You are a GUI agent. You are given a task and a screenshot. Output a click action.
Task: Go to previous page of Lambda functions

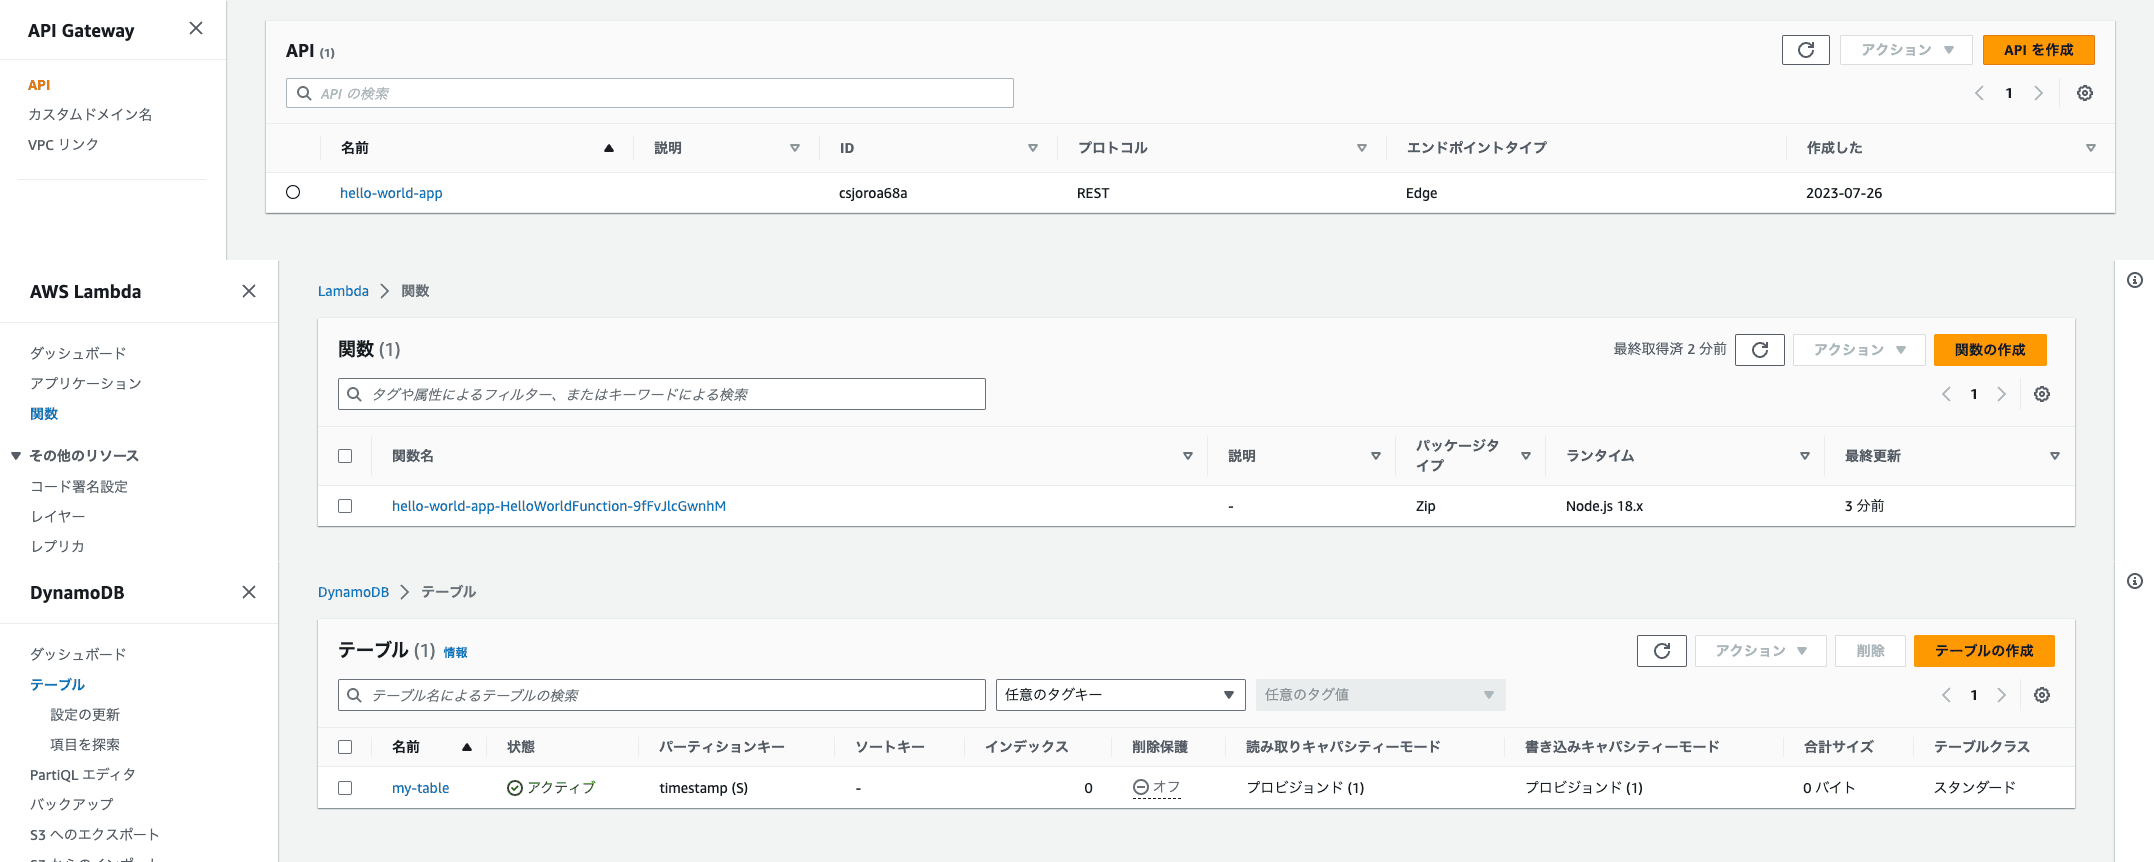pos(1946,394)
